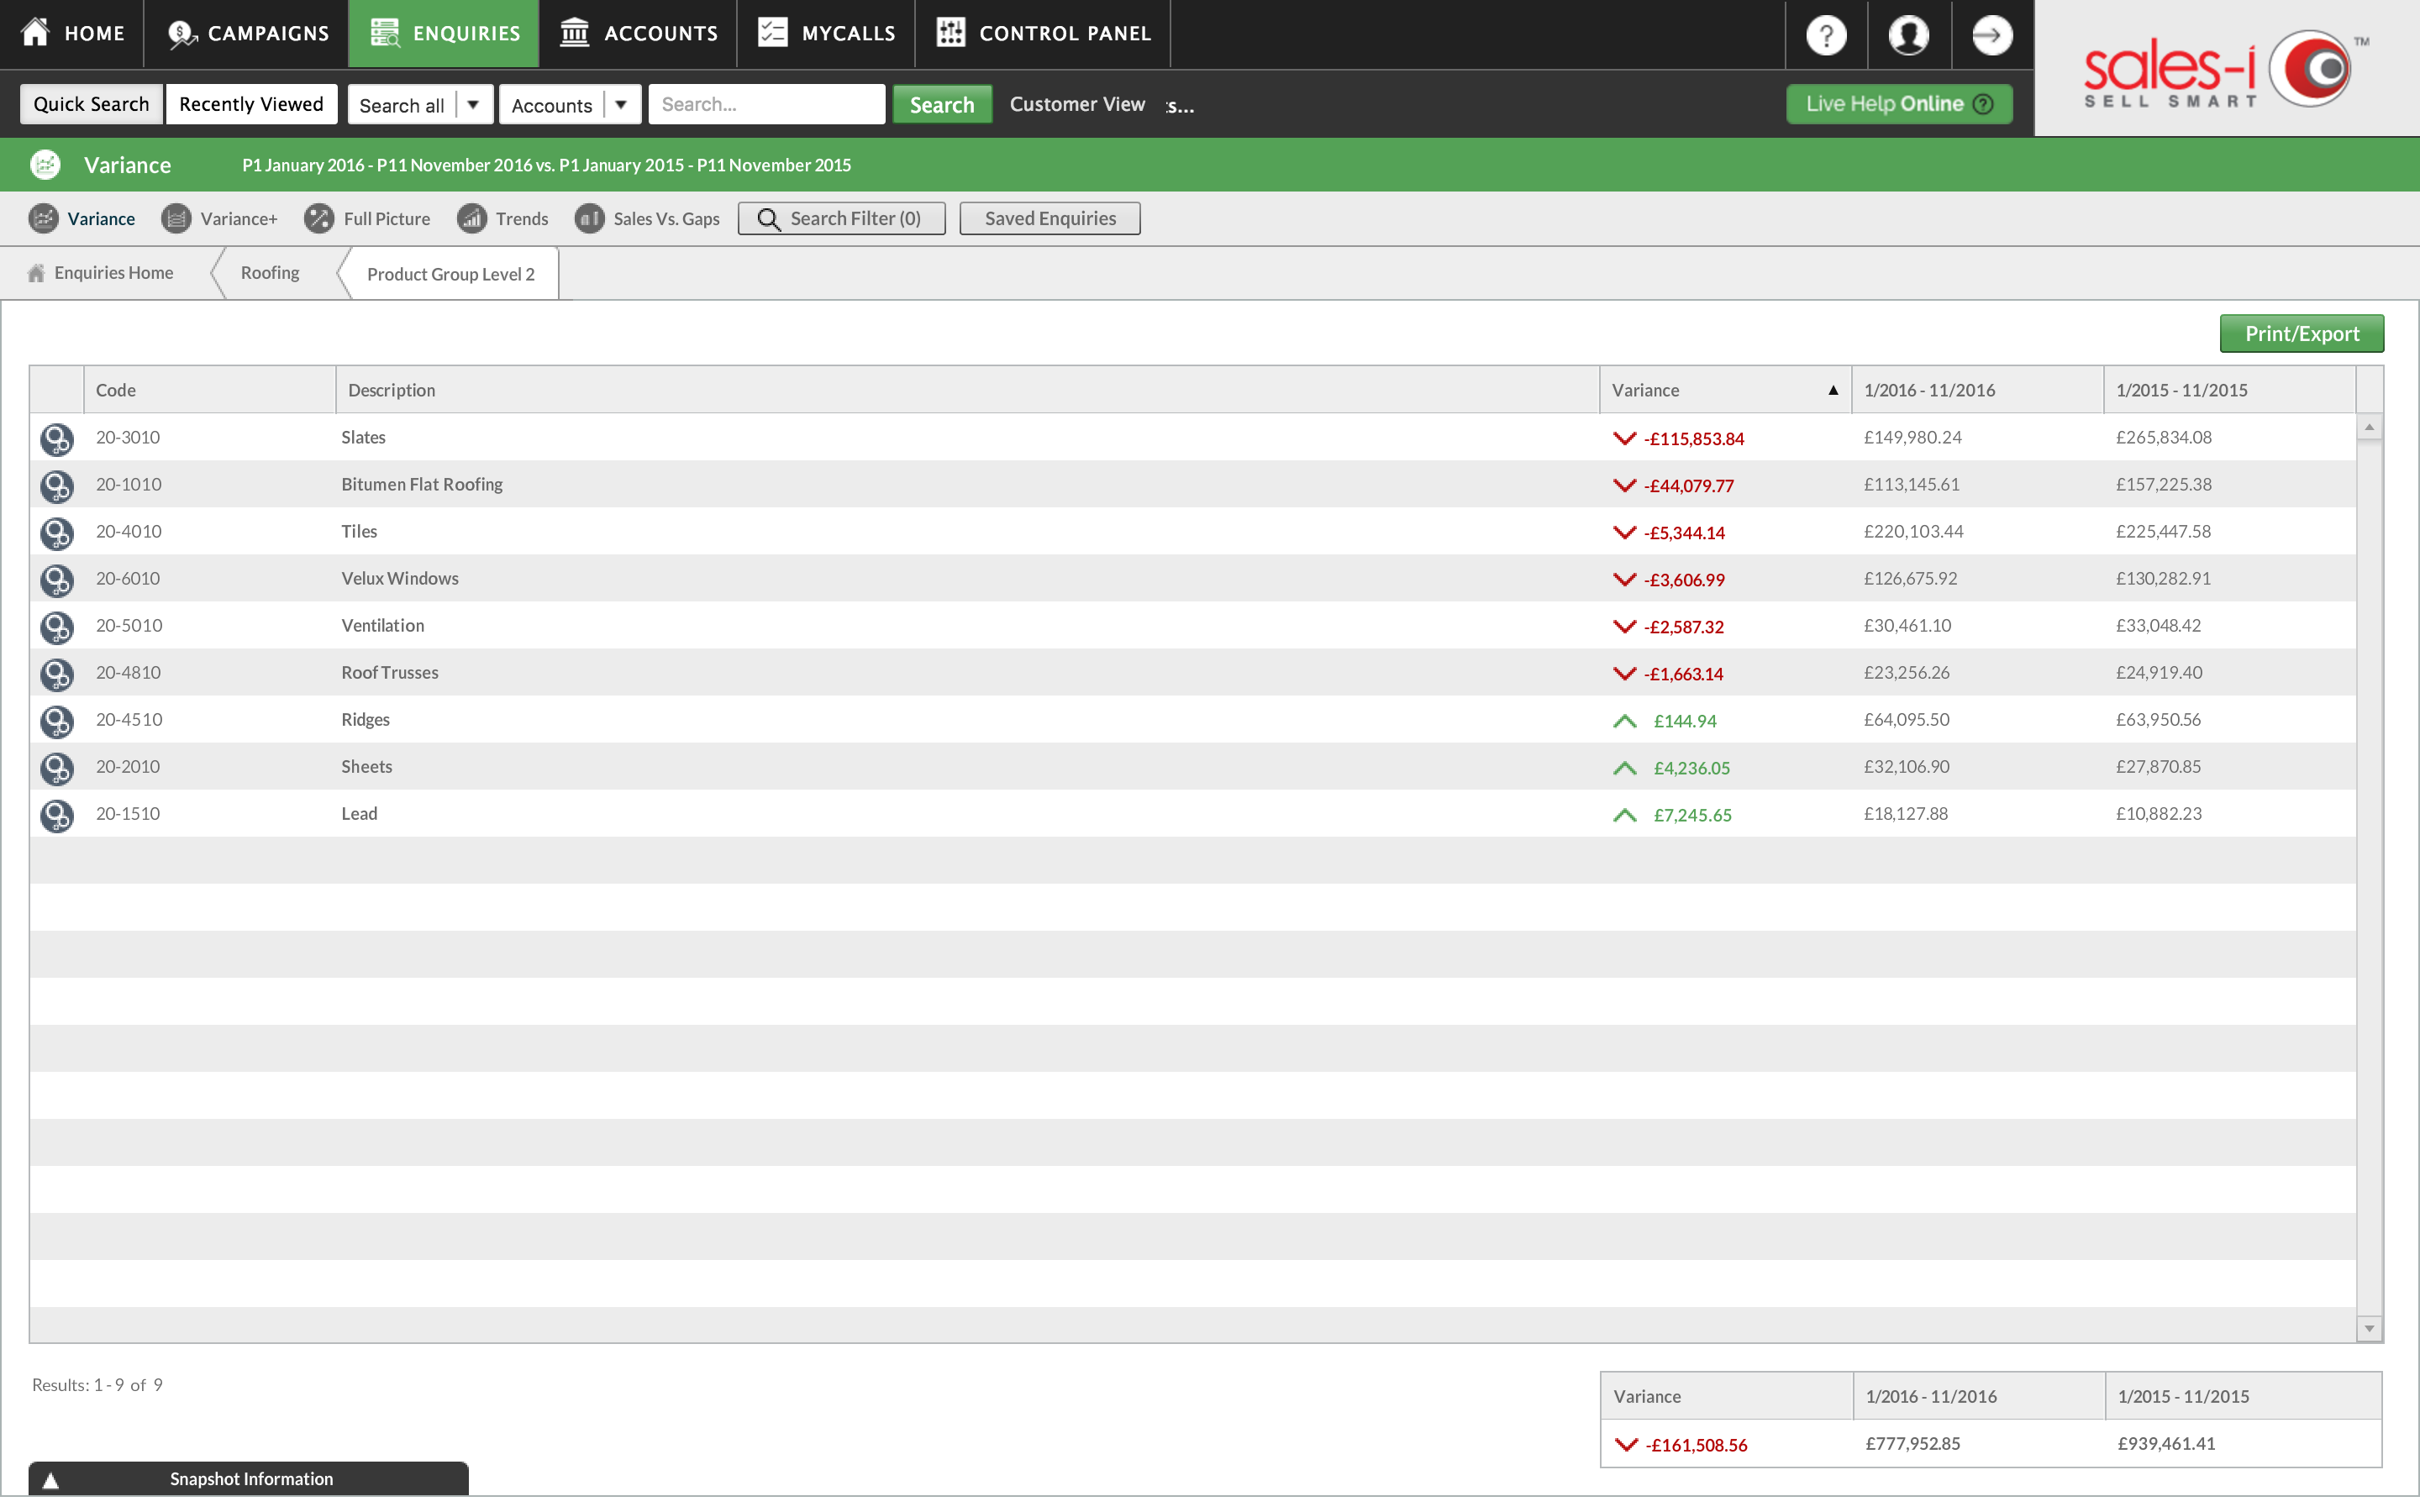Open the user profile icon
The width and height of the screenshot is (2420, 1512).
click(1908, 35)
